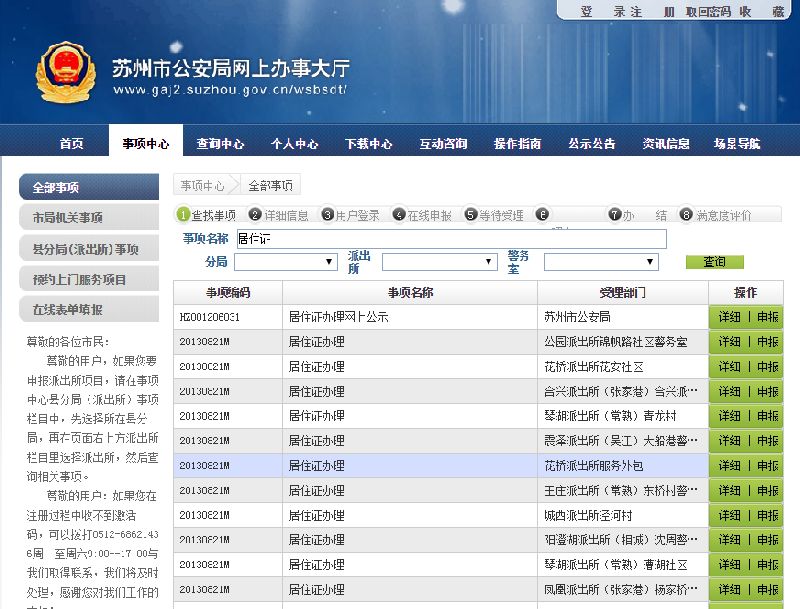This screenshot has width=800, height=609.
Task: Open 个人中心 navigation tab
Action: point(294,143)
